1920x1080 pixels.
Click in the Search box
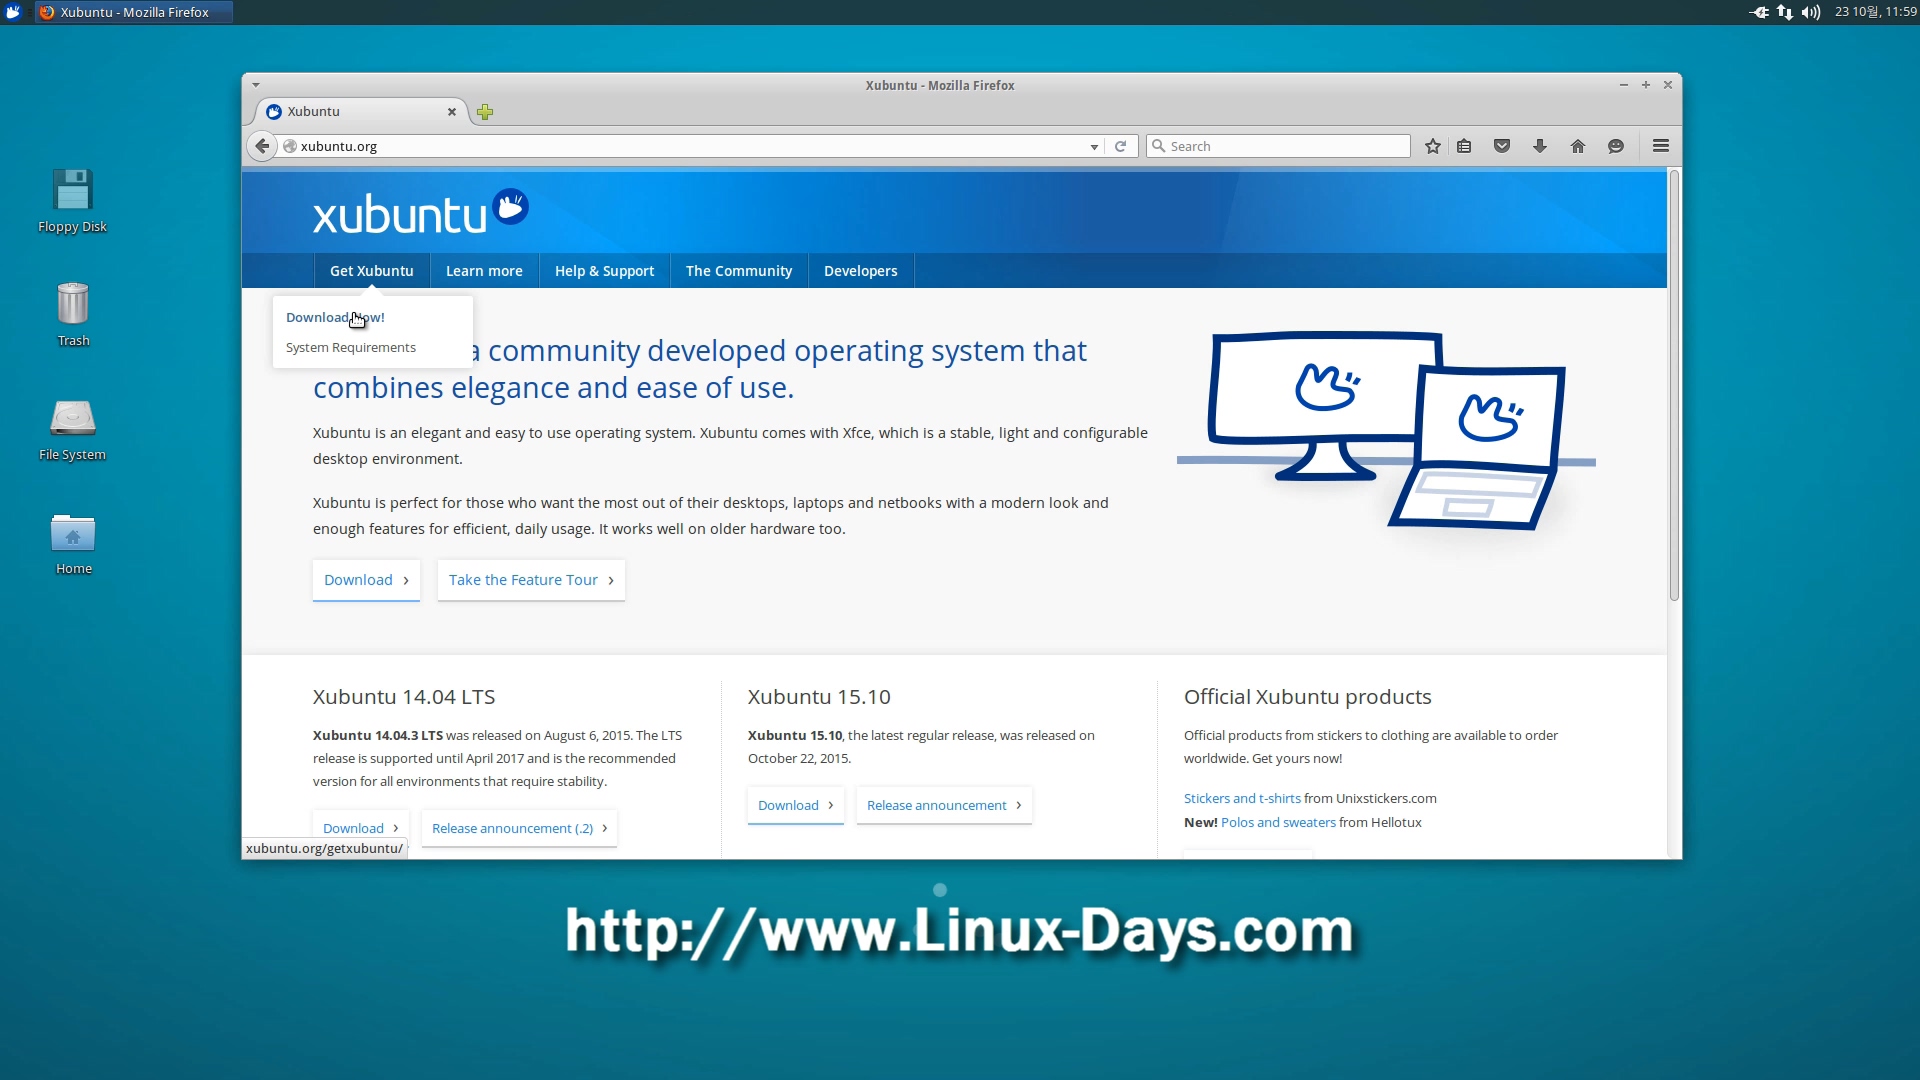tap(1278, 146)
